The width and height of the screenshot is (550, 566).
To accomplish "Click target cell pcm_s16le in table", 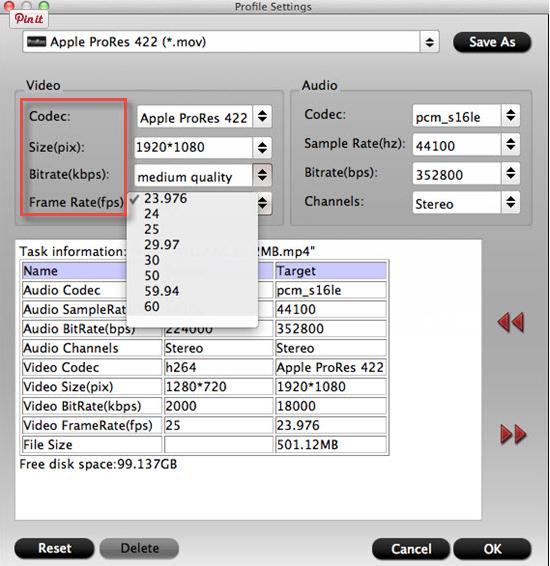I will pyautogui.click(x=331, y=290).
